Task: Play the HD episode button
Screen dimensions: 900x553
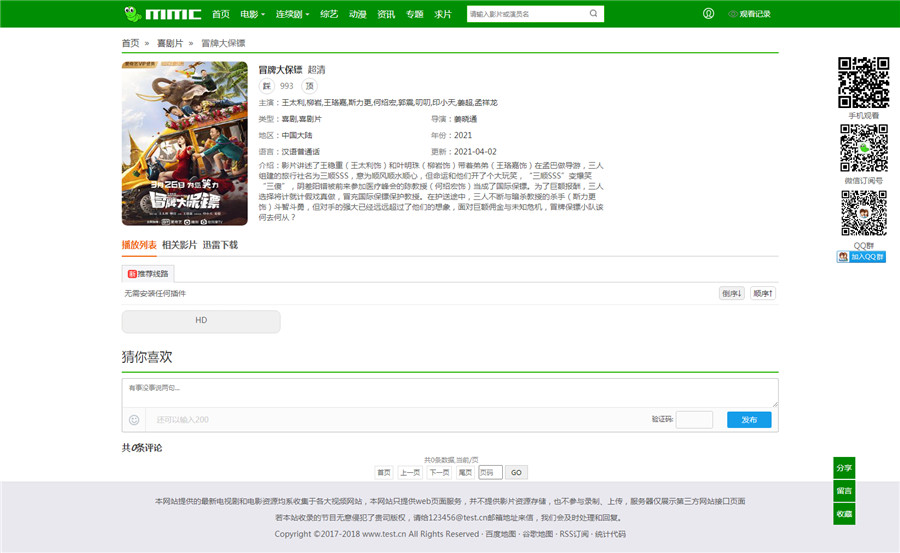Action: (x=201, y=320)
